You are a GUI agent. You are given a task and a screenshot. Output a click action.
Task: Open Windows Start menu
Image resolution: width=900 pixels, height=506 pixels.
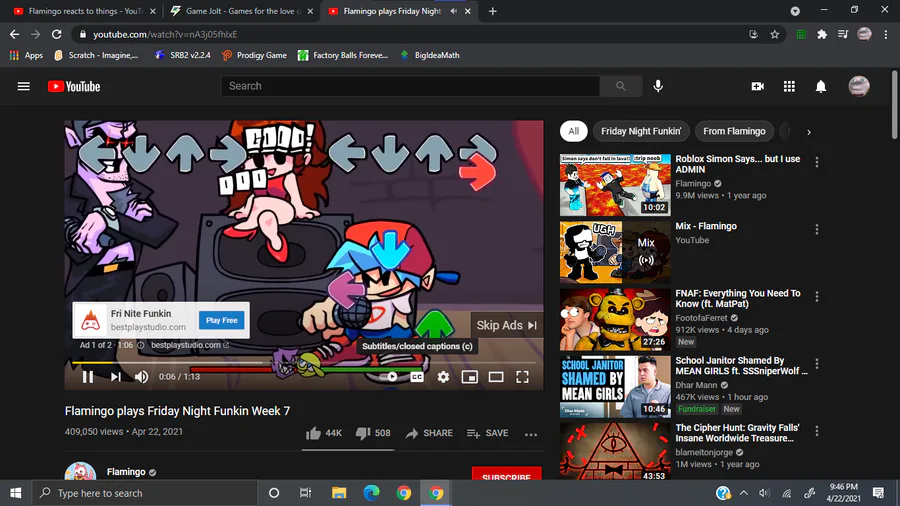pyautogui.click(x=15, y=493)
